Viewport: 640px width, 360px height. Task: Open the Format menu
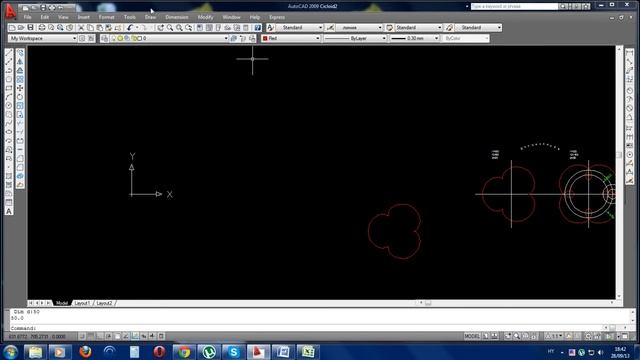click(x=107, y=17)
